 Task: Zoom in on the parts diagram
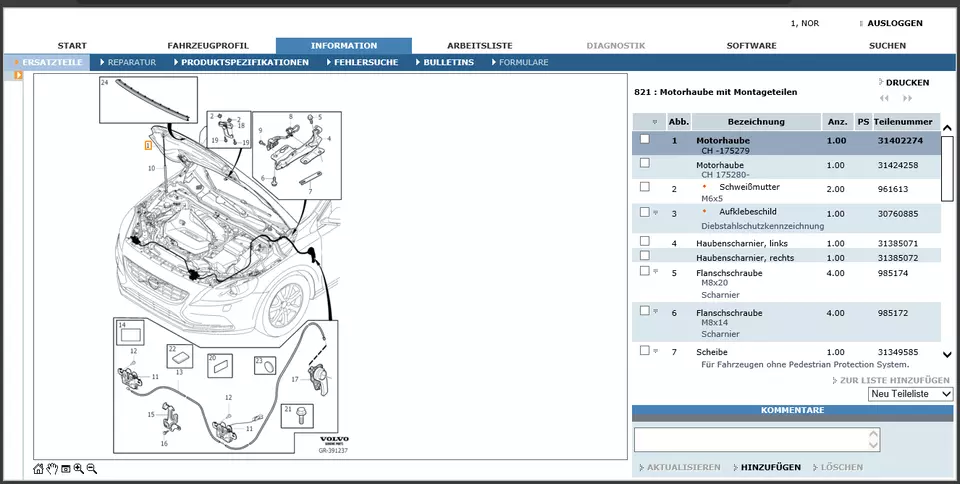click(78, 468)
